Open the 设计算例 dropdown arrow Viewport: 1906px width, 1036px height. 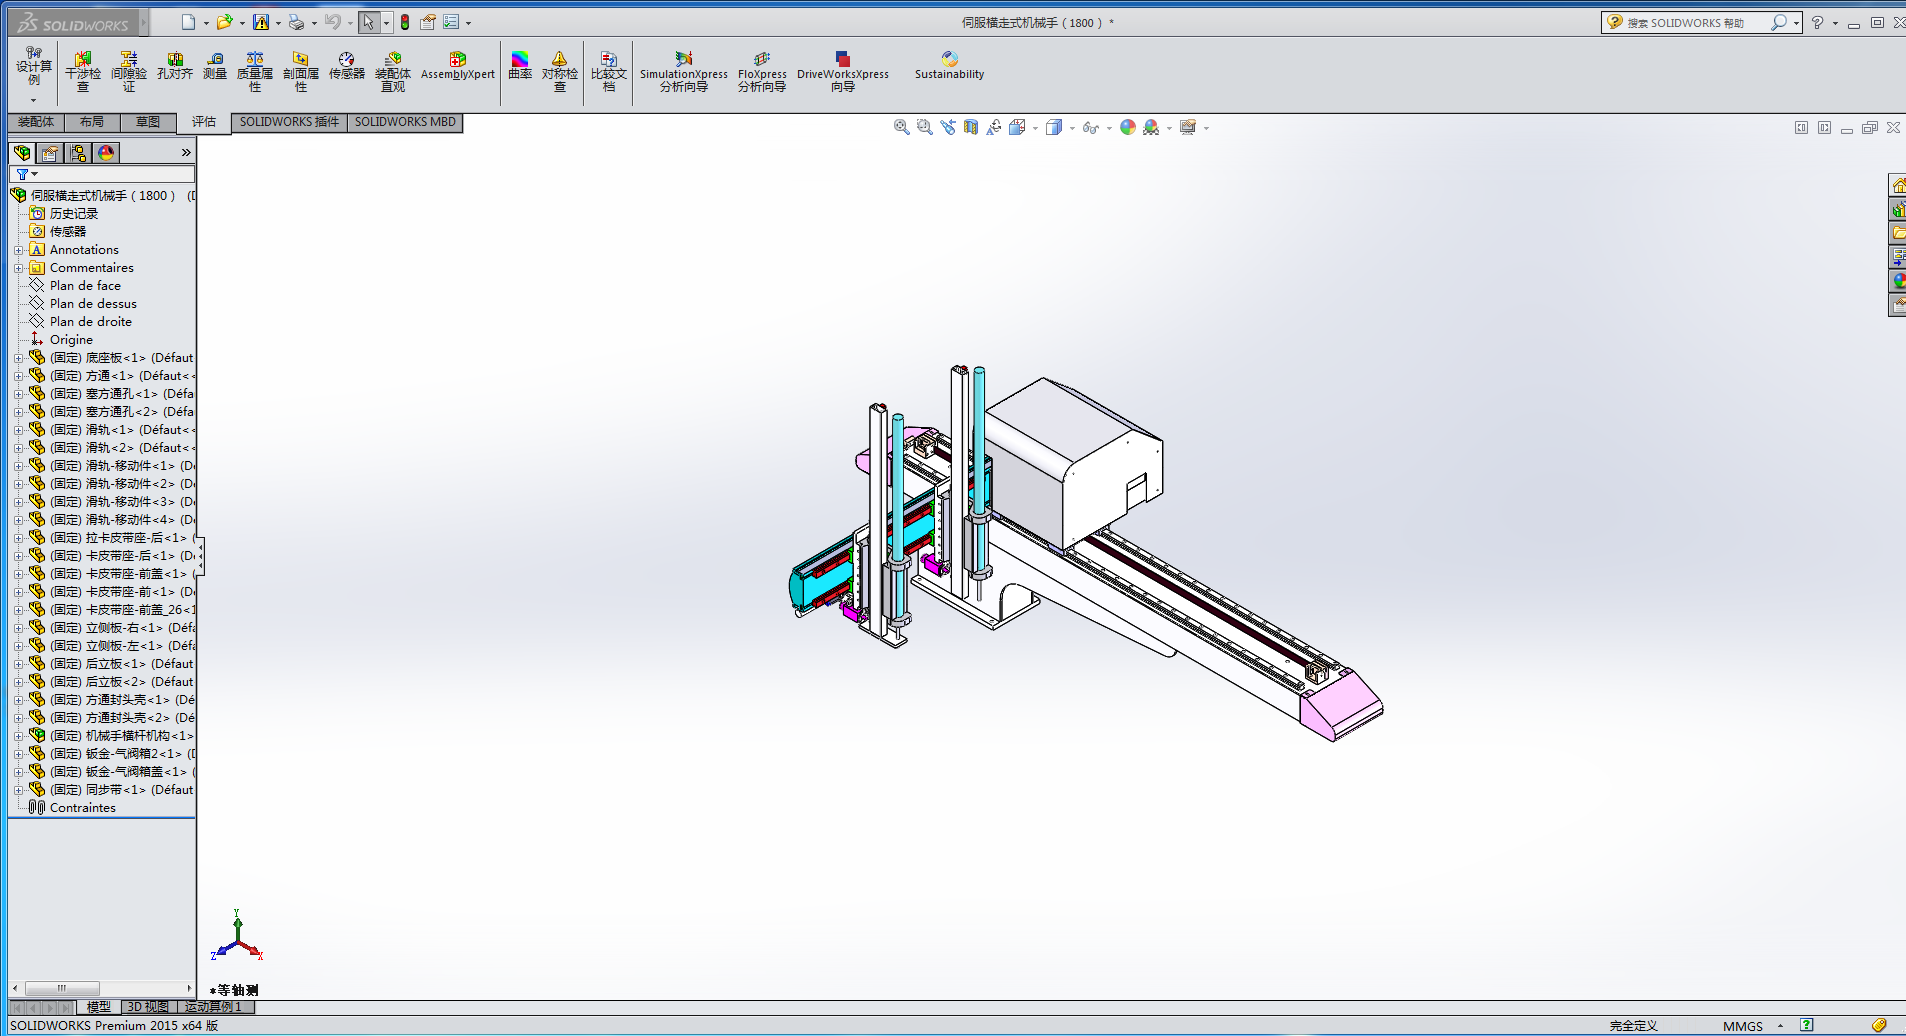pos(33,100)
